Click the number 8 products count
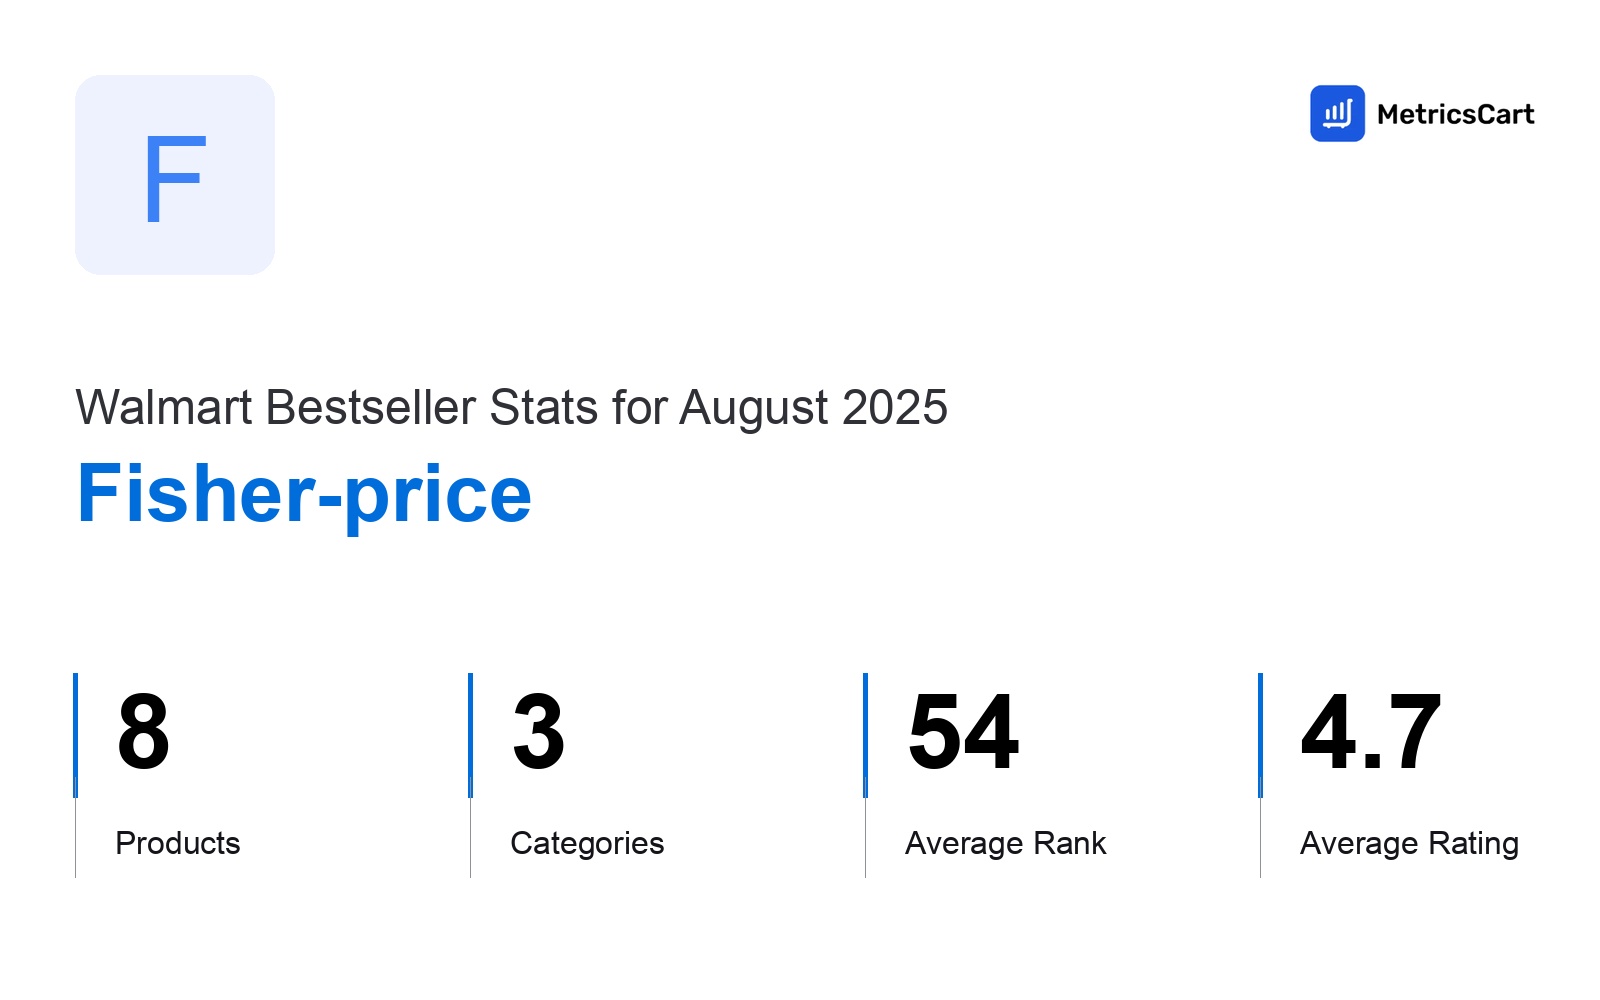Screen dimensions: 1600x1000 coord(143,732)
